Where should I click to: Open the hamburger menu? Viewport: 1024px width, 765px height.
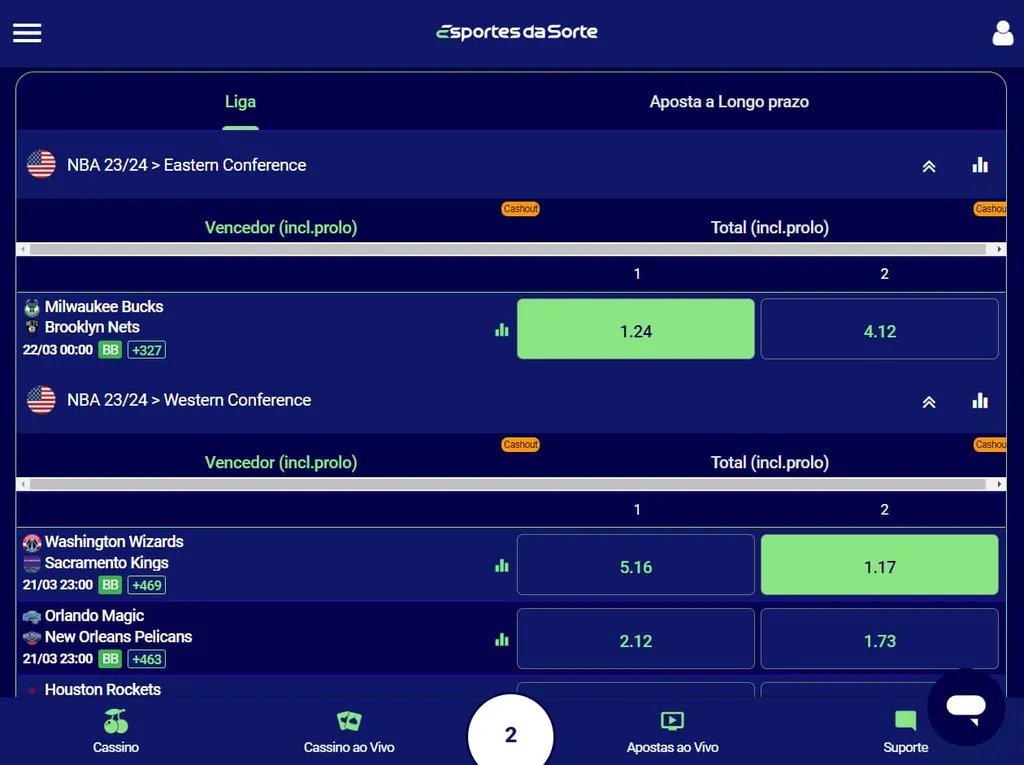click(27, 33)
